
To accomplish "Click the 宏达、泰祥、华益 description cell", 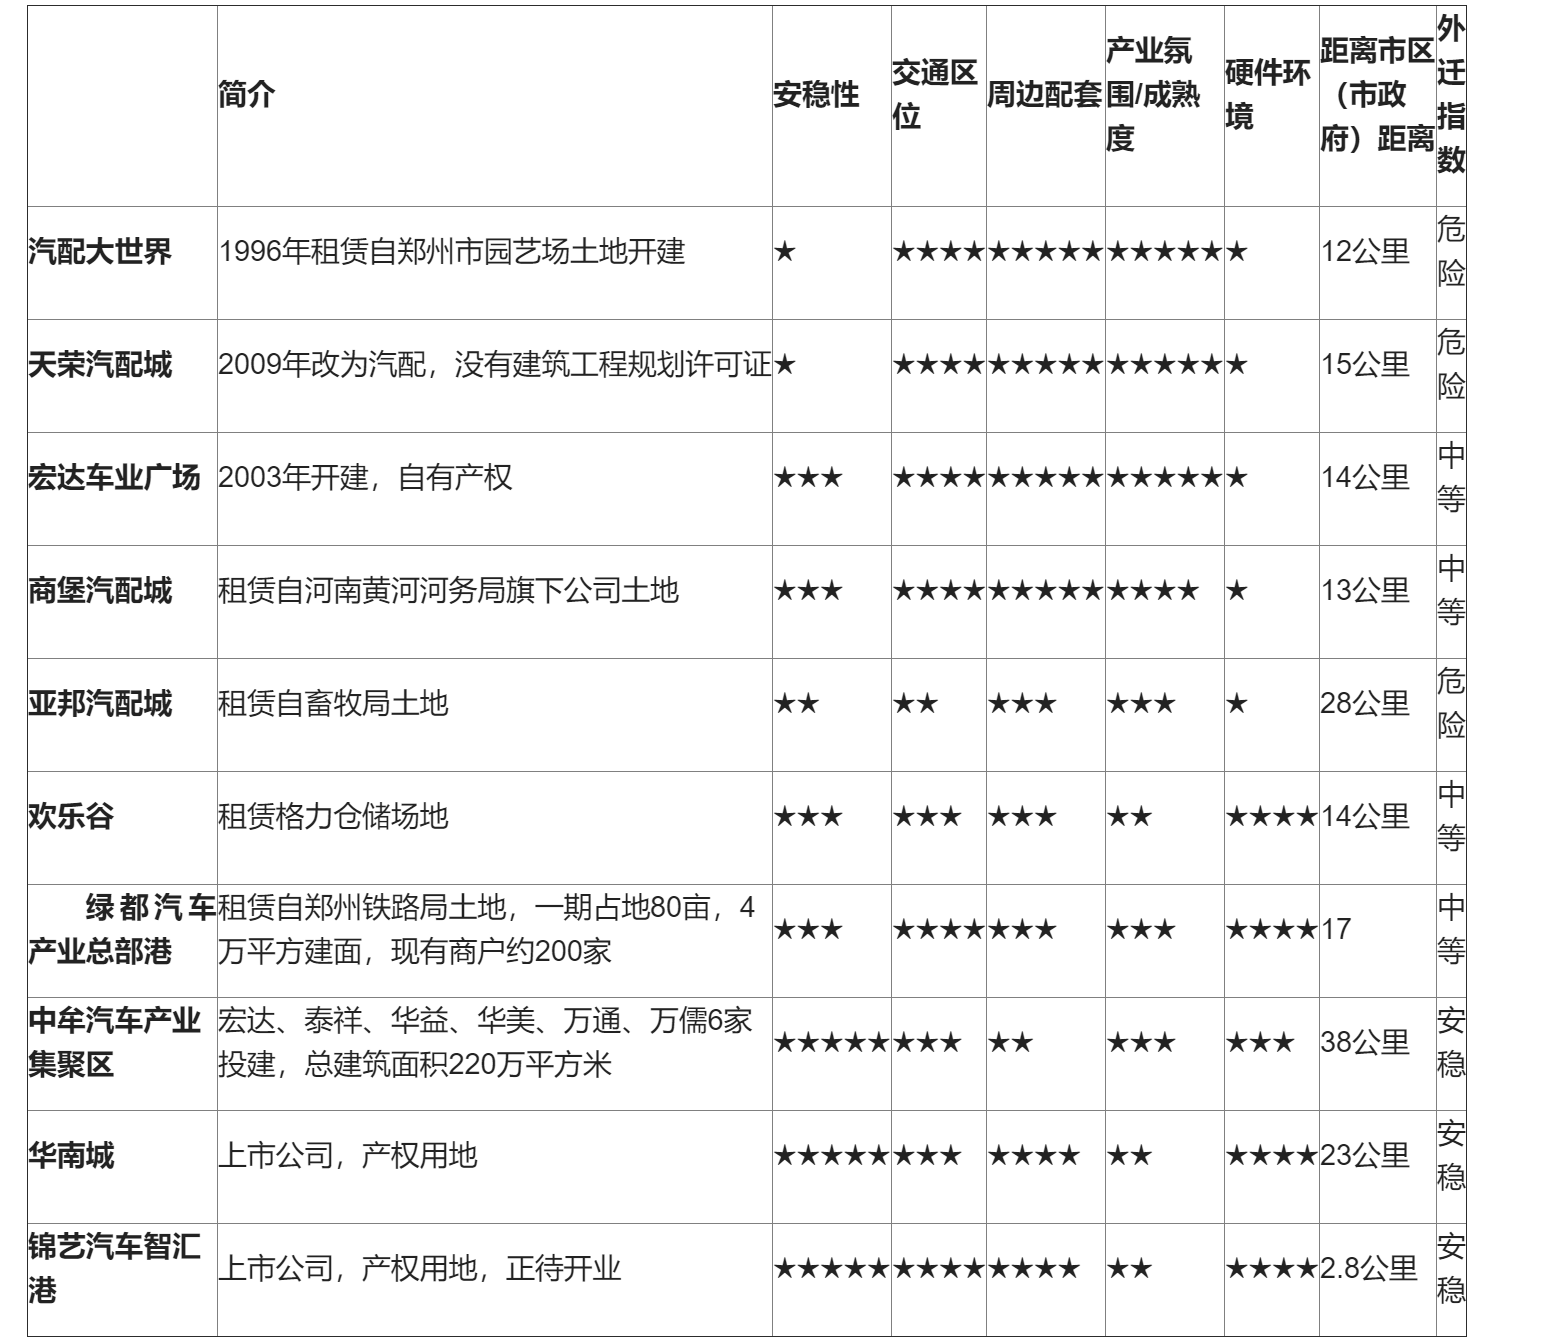I will coord(485,1043).
